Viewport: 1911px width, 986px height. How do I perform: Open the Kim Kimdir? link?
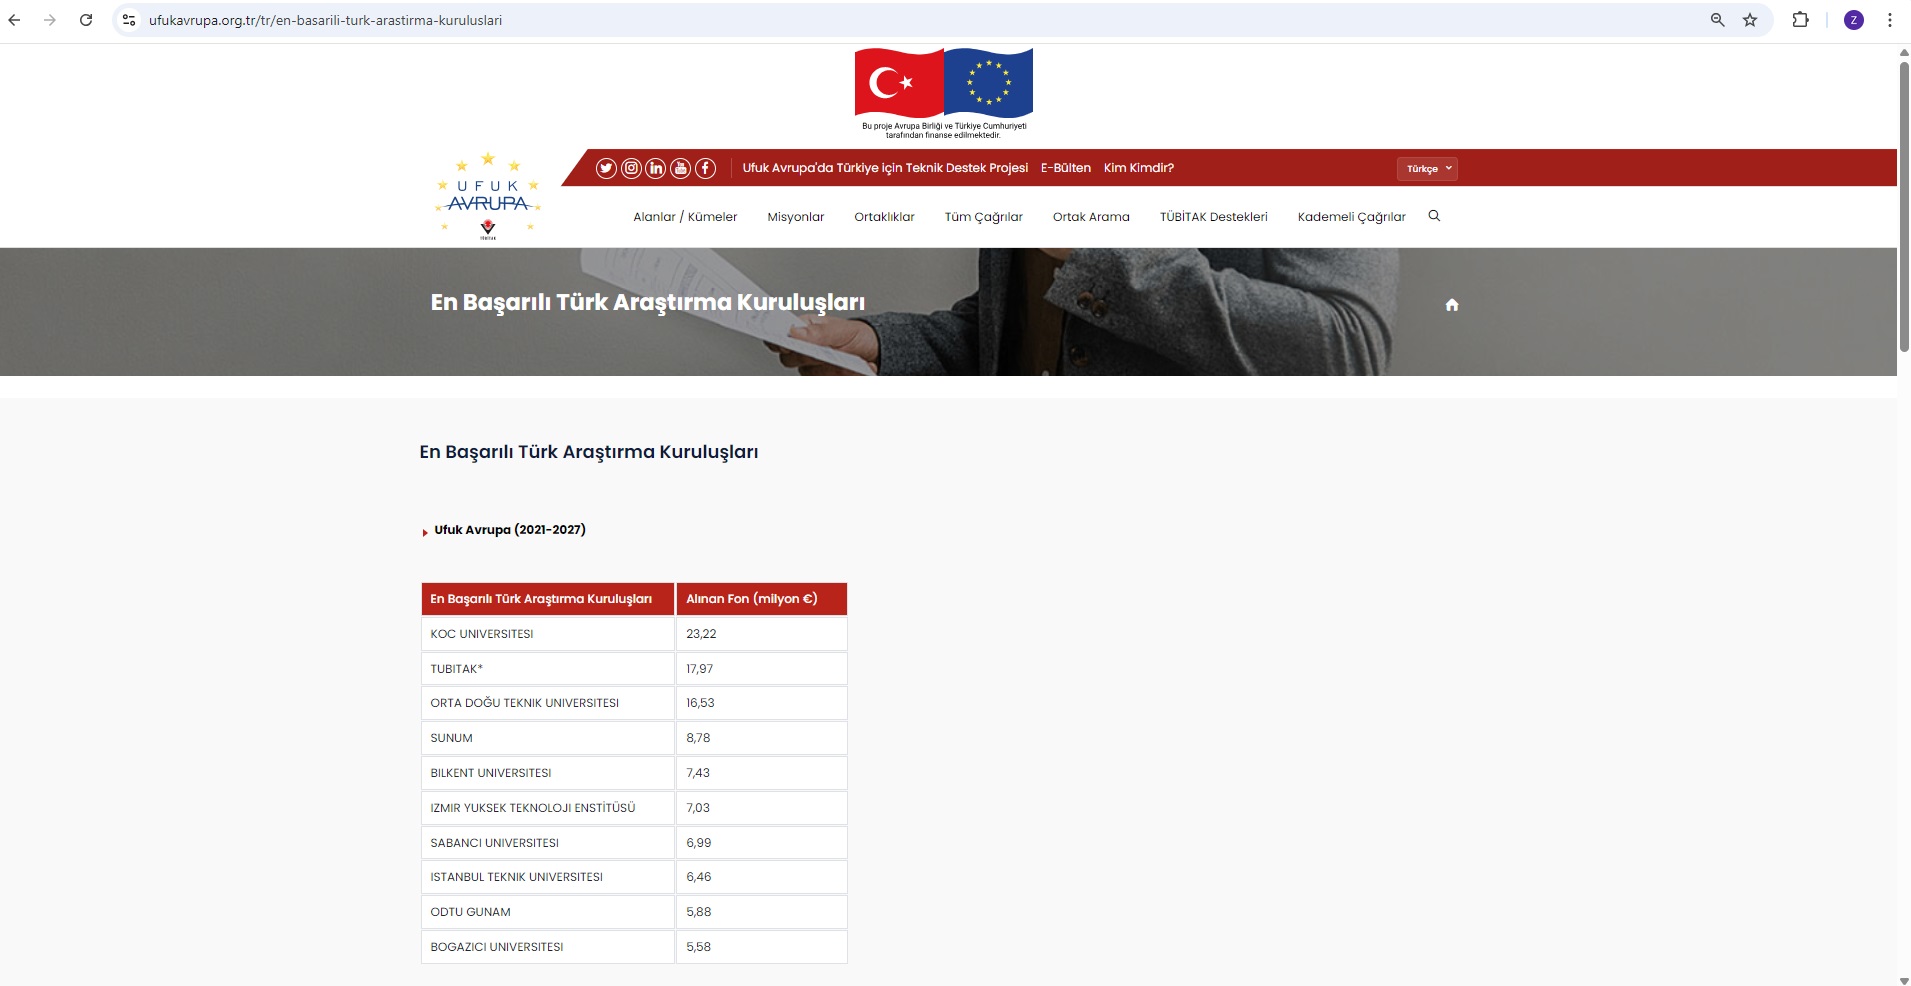[x=1139, y=168]
